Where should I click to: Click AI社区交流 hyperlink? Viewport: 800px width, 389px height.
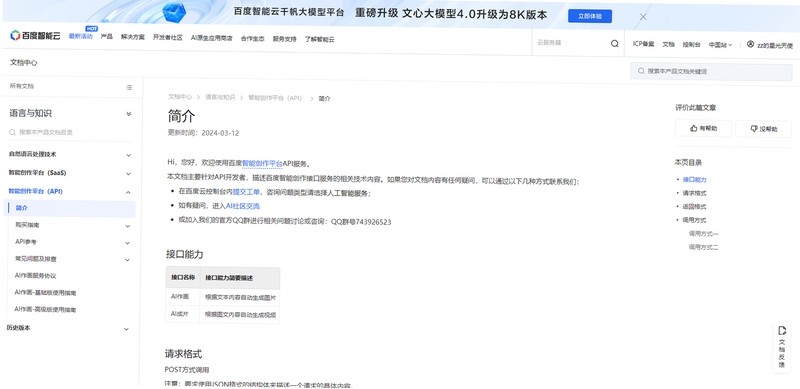point(243,206)
